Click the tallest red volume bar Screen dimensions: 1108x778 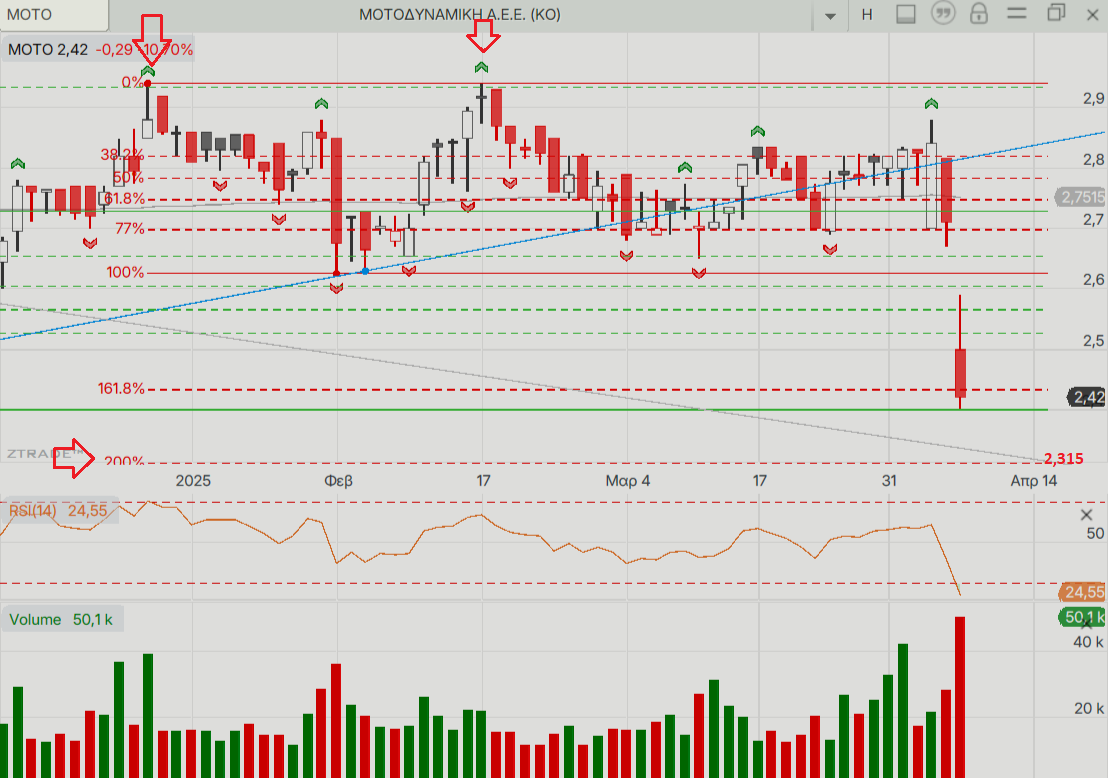tap(960, 697)
